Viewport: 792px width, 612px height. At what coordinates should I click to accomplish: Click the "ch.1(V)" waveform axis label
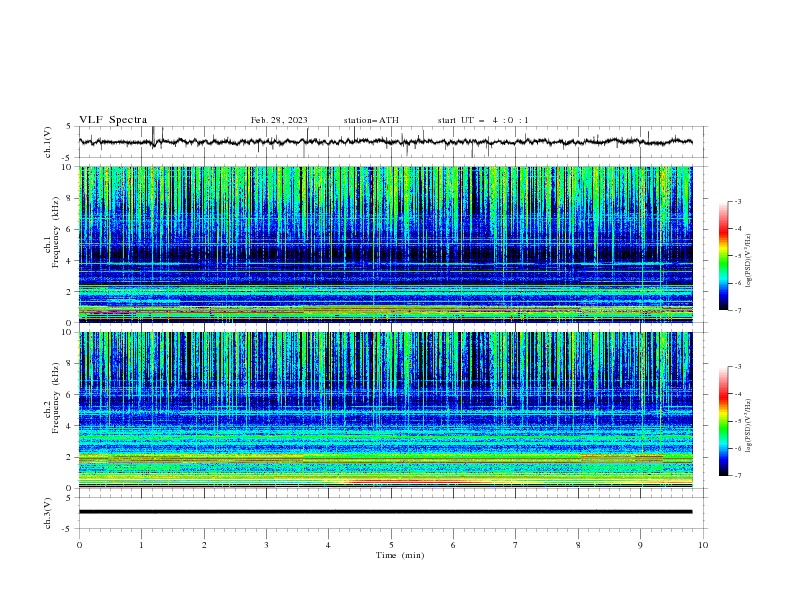(x=48, y=142)
